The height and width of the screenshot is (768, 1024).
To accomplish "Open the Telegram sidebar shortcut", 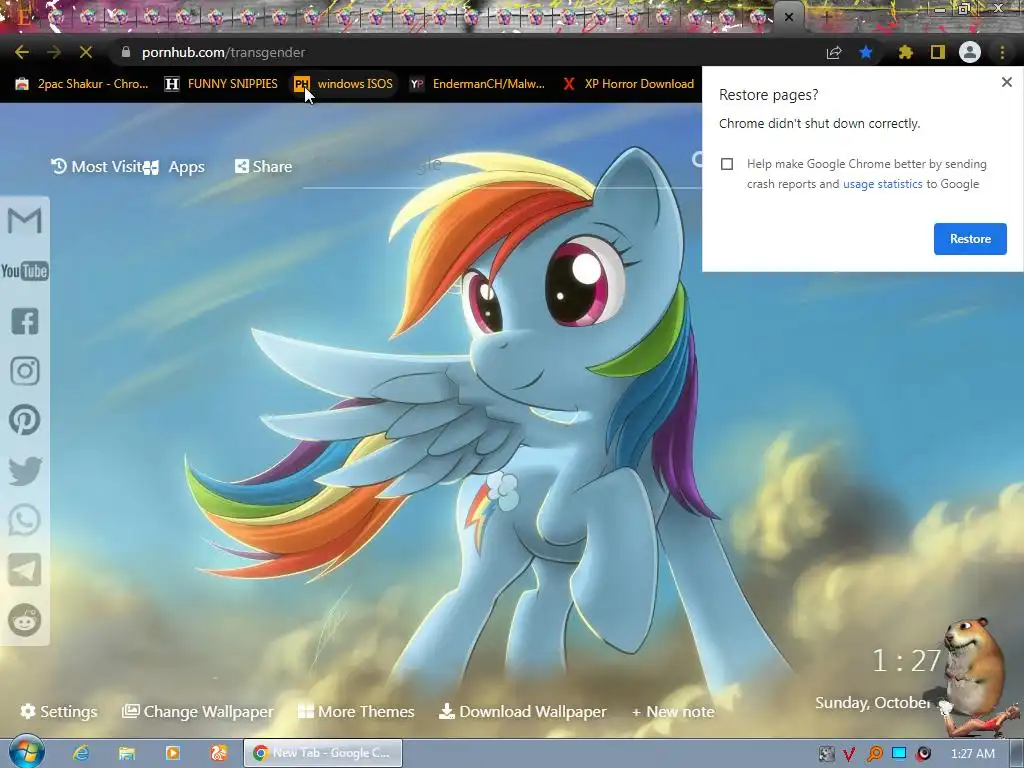I will (25, 570).
